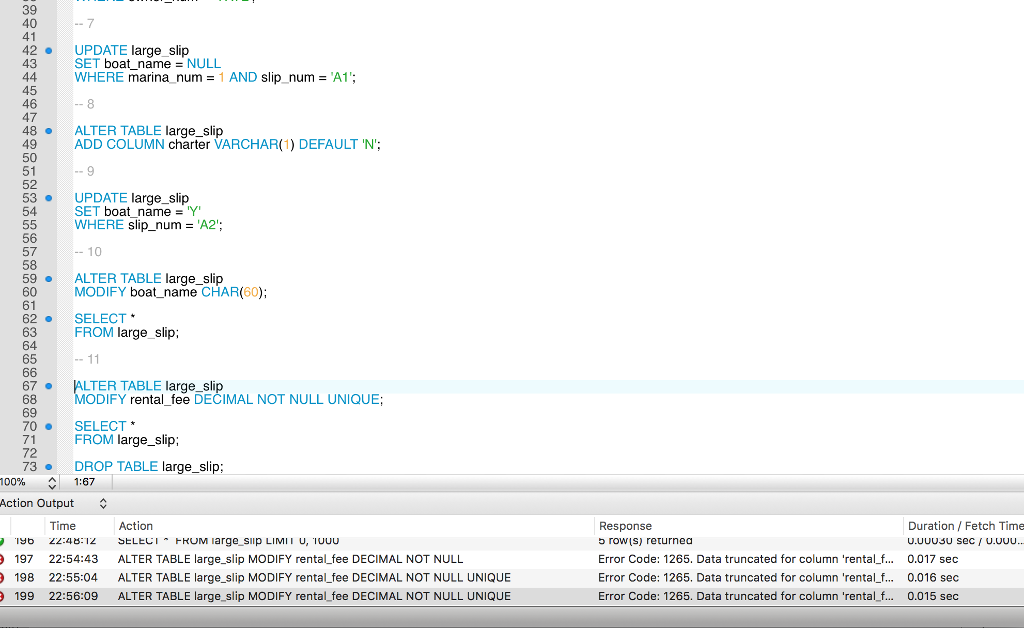
Task: Place cursor on 'DROP TABLE large_slip;' line
Action: [x=149, y=467]
